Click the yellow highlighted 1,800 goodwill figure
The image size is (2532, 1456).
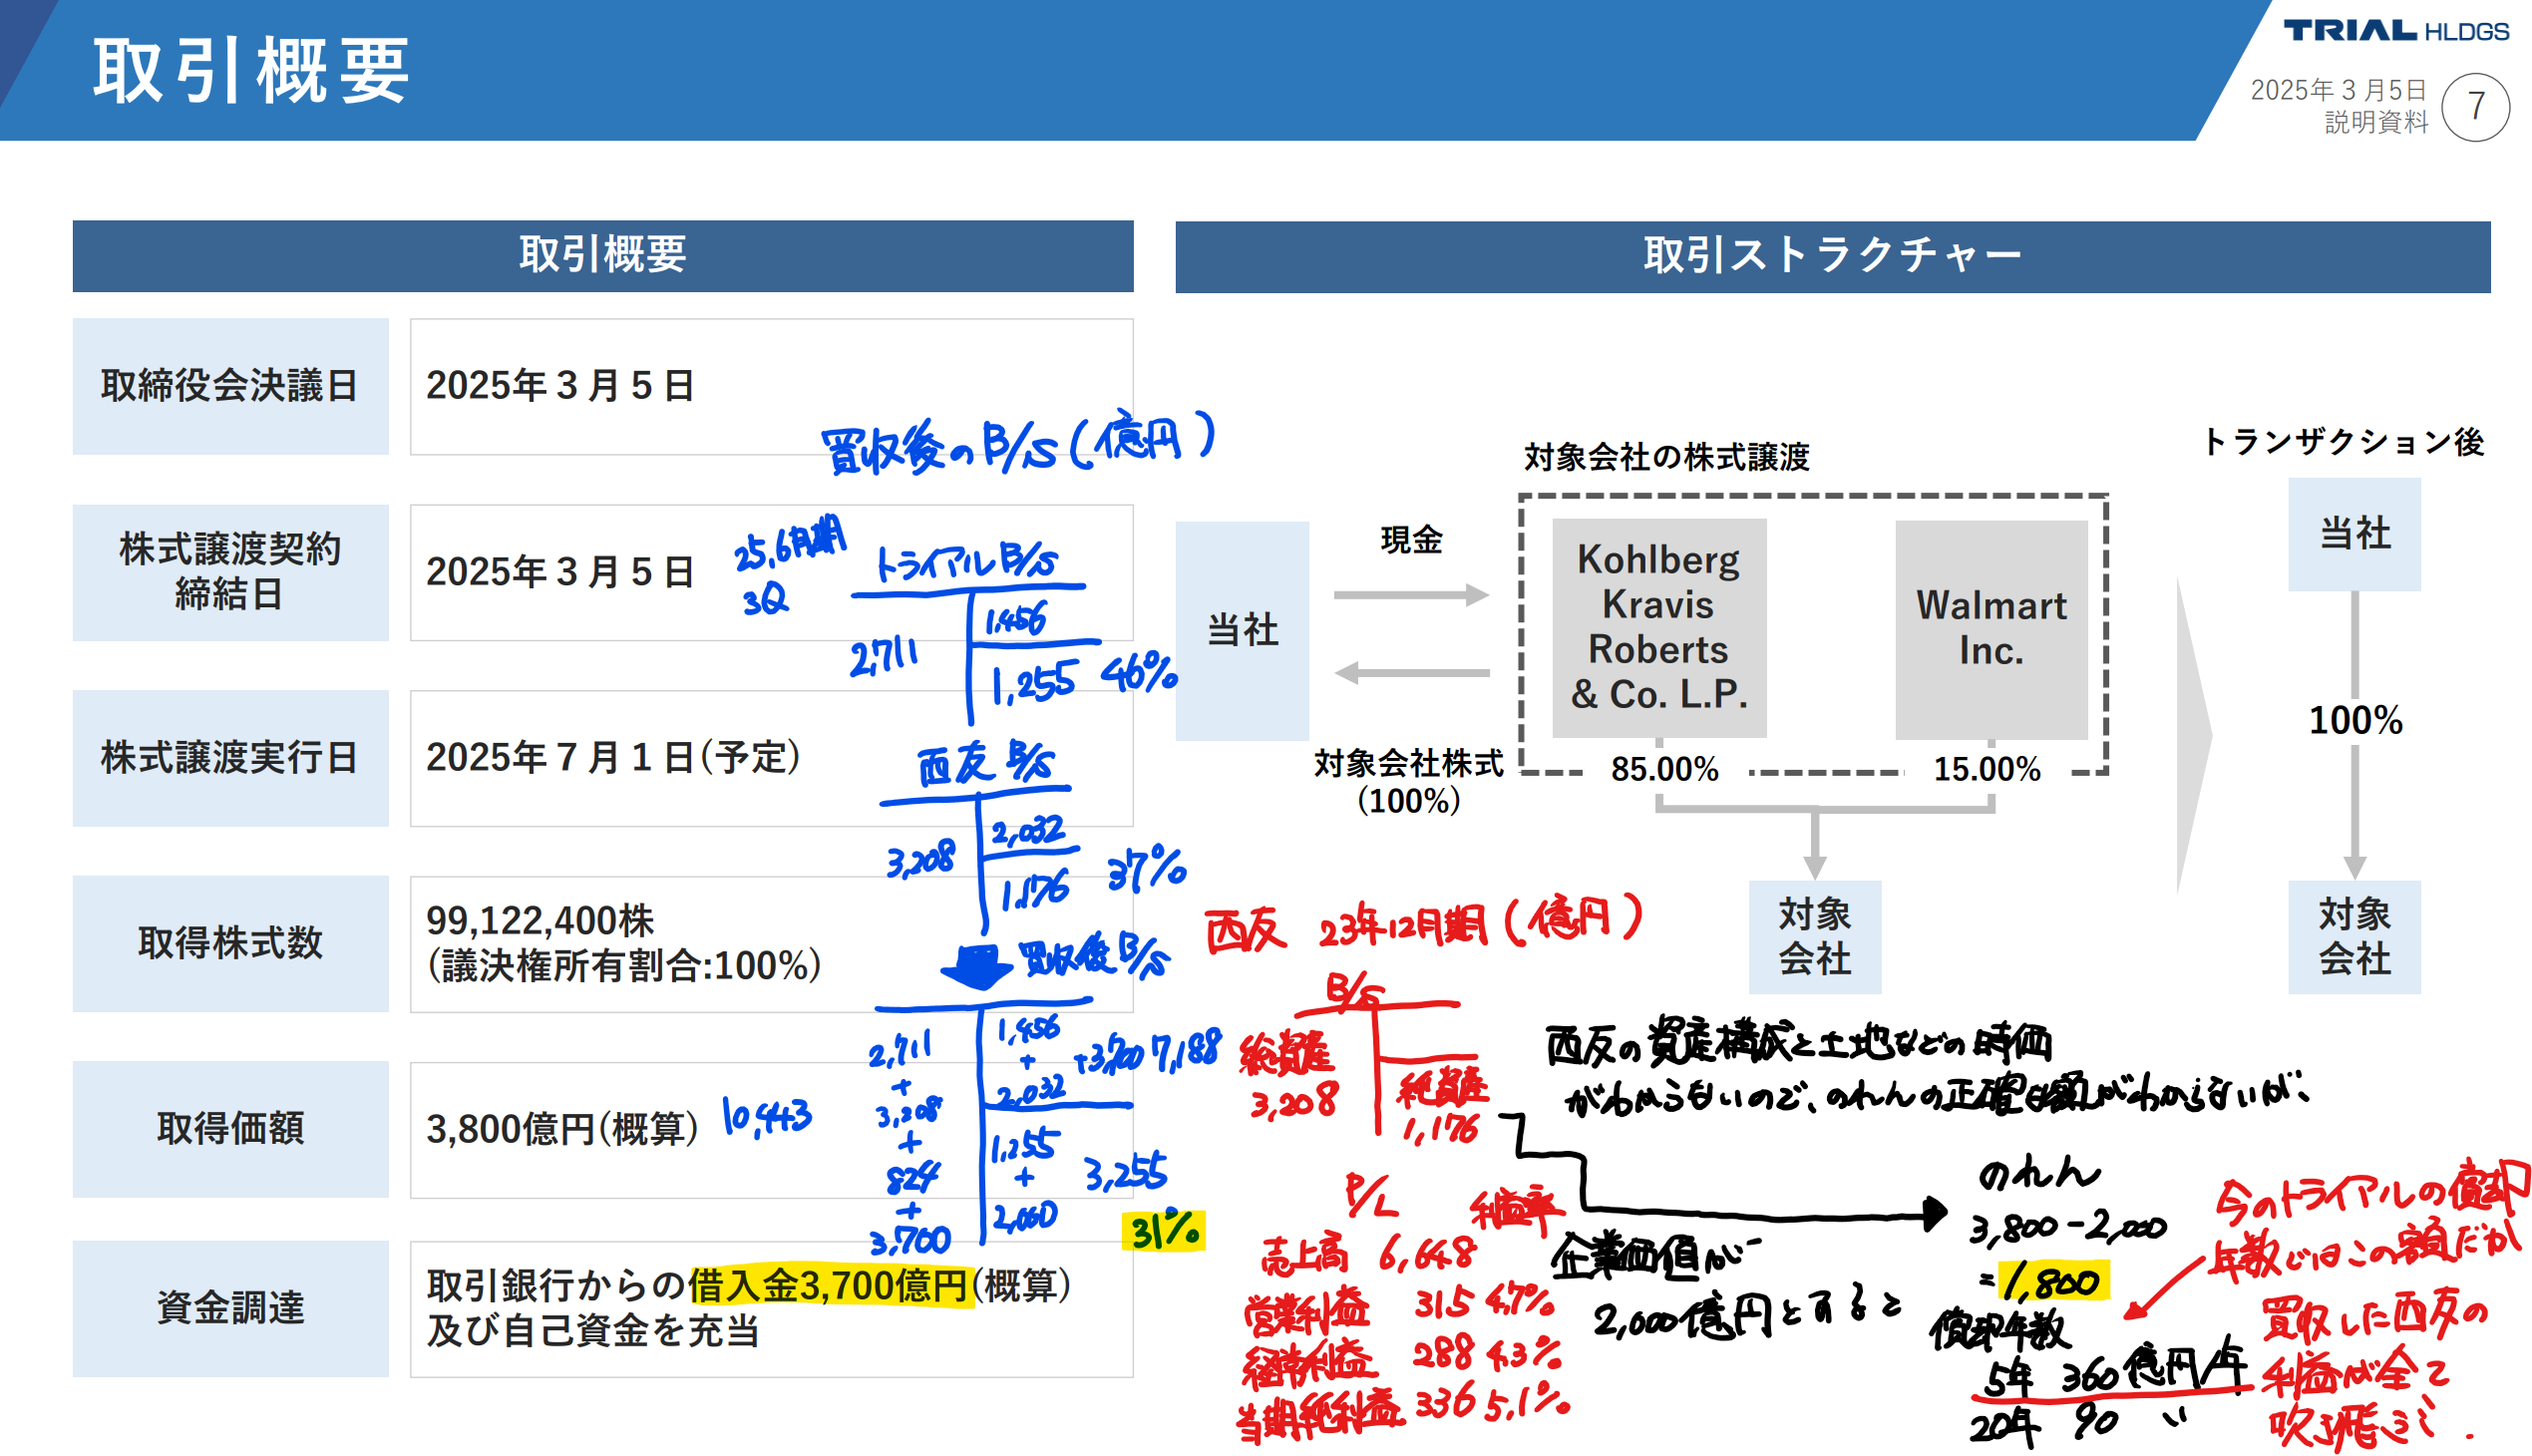tap(2053, 1281)
